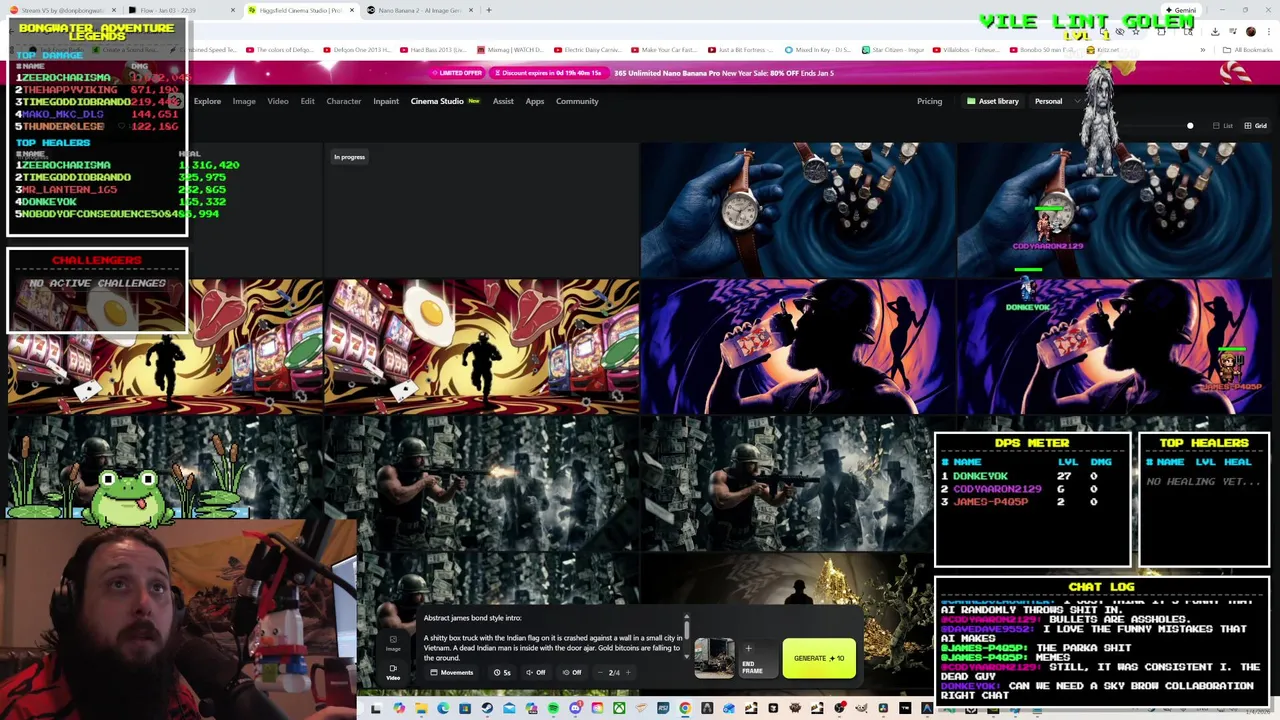Viewport: 1280px width, 720px height.
Task: Adjust the thumbnail size slider
Action: point(1190,126)
